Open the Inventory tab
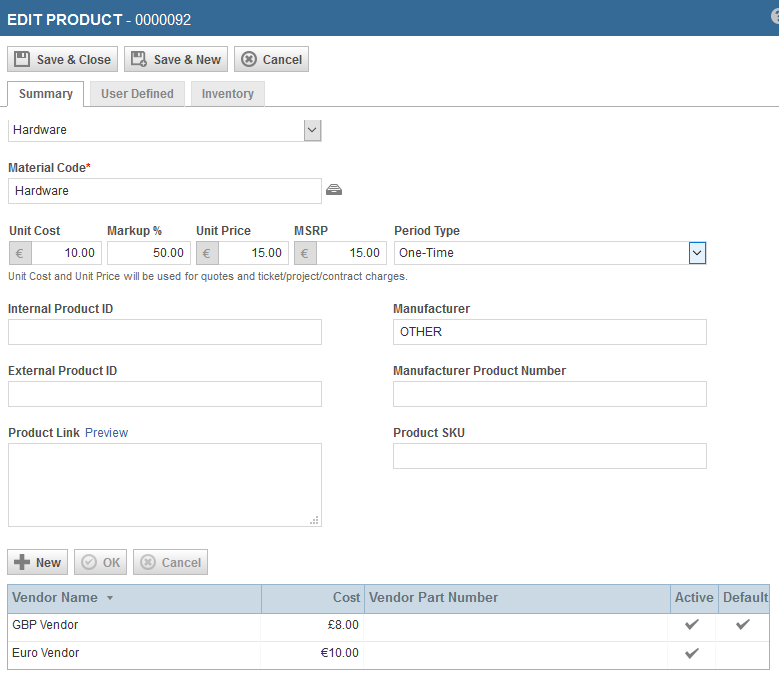This screenshot has width=779, height=677. pos(227,94)
